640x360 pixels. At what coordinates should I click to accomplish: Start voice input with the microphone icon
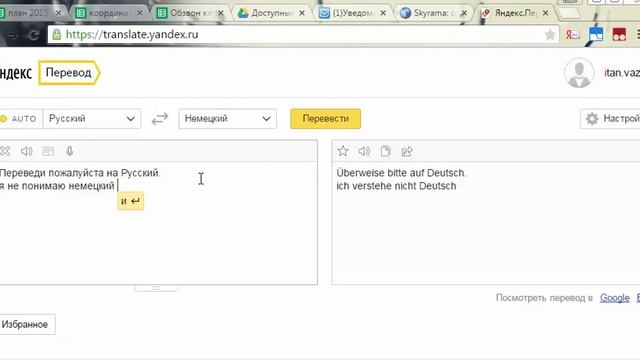70,151
